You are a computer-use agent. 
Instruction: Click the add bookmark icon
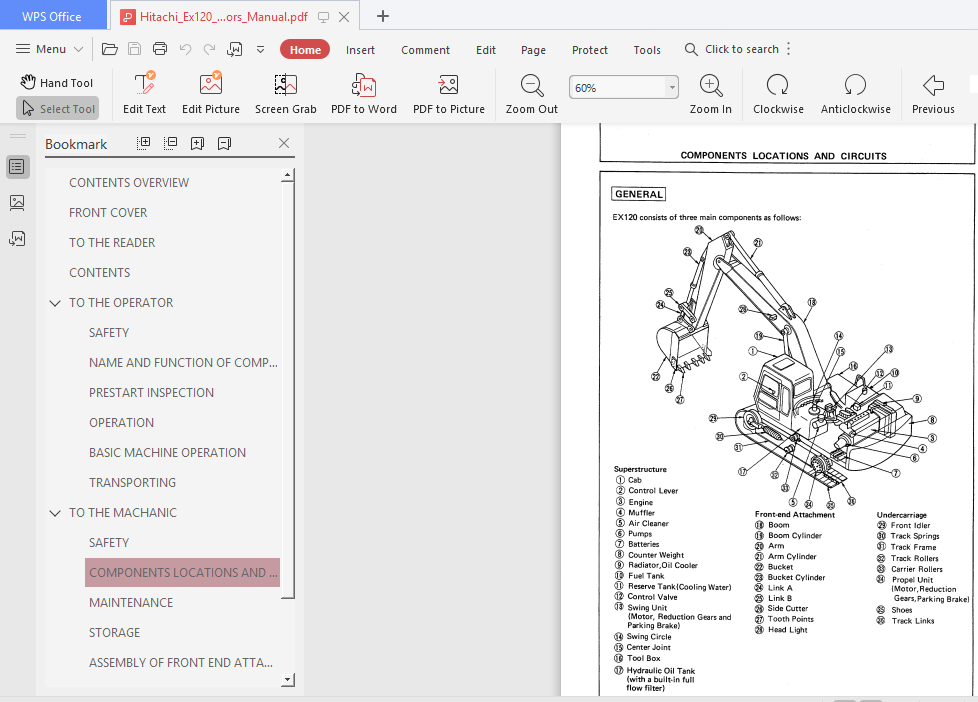[x=197, y=144]
